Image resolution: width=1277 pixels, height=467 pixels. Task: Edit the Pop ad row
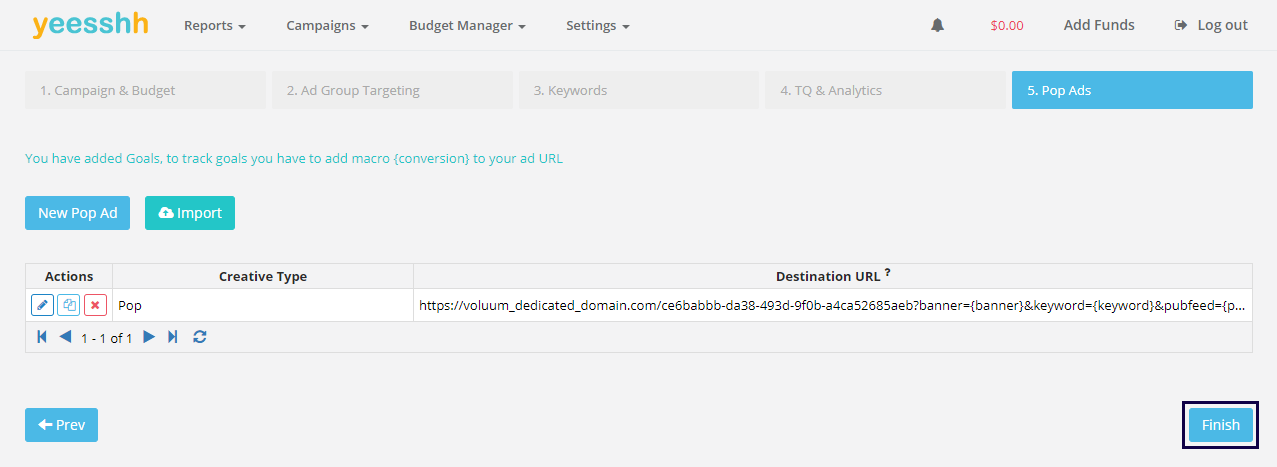coord(42,305)
